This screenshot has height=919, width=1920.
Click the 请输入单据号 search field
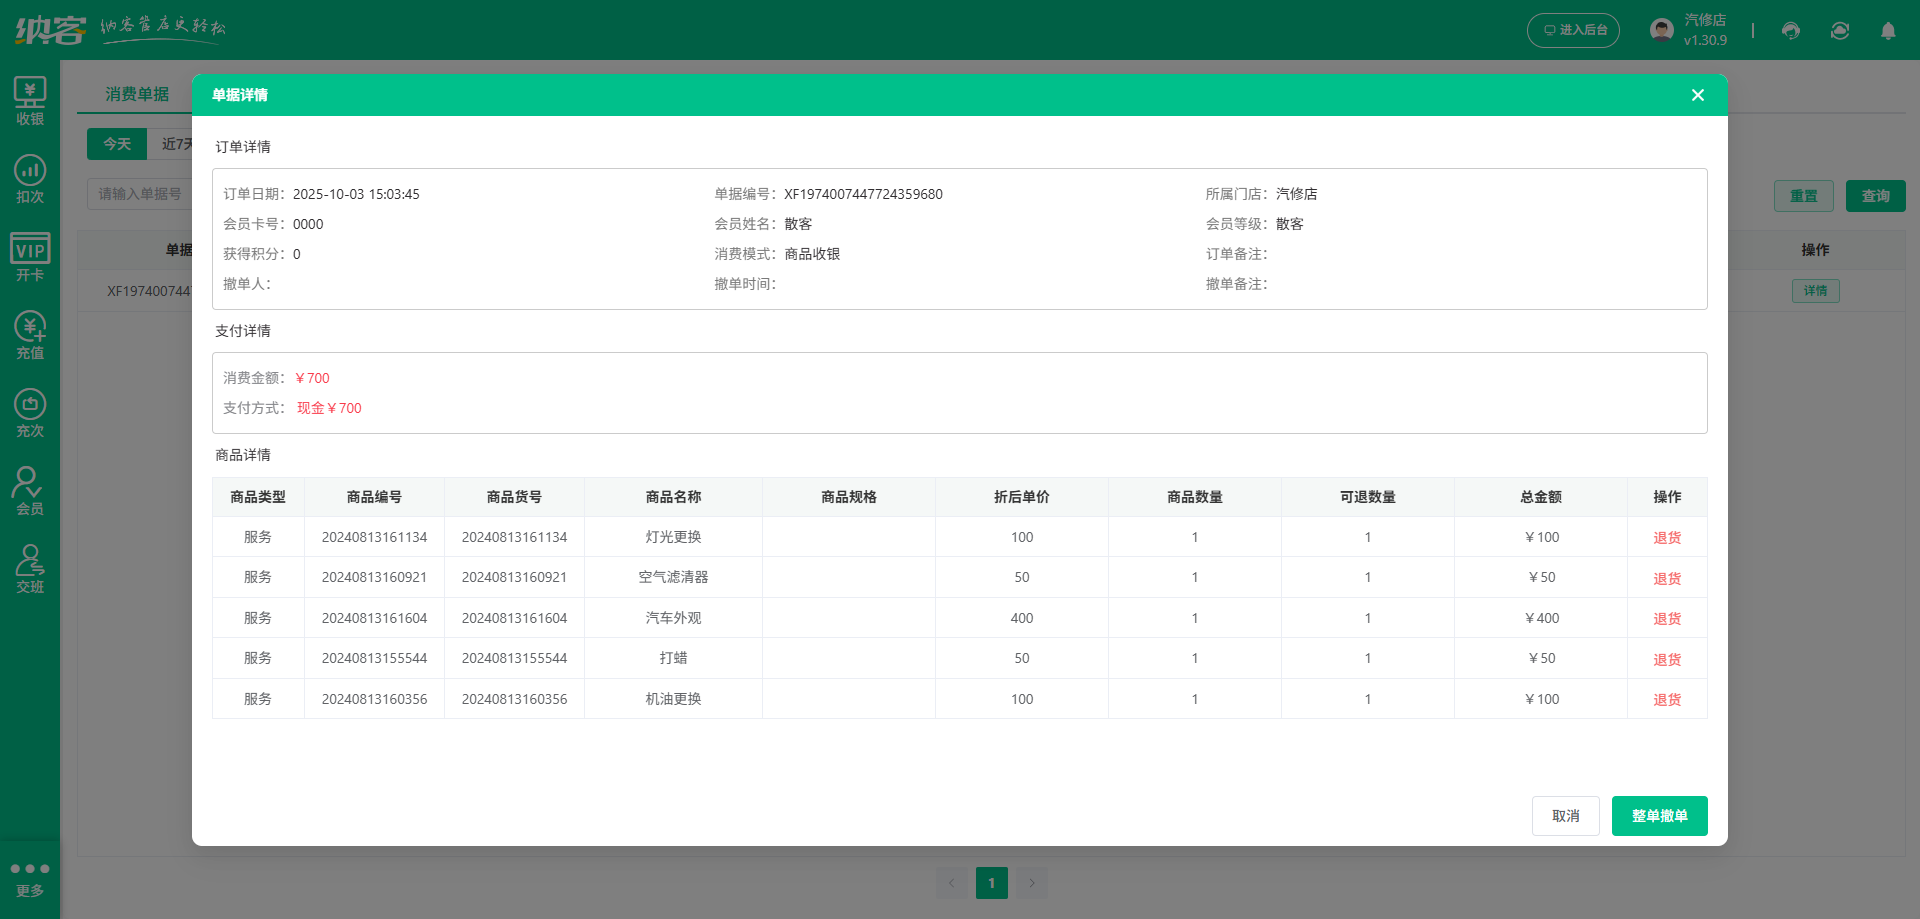(140, 194)
